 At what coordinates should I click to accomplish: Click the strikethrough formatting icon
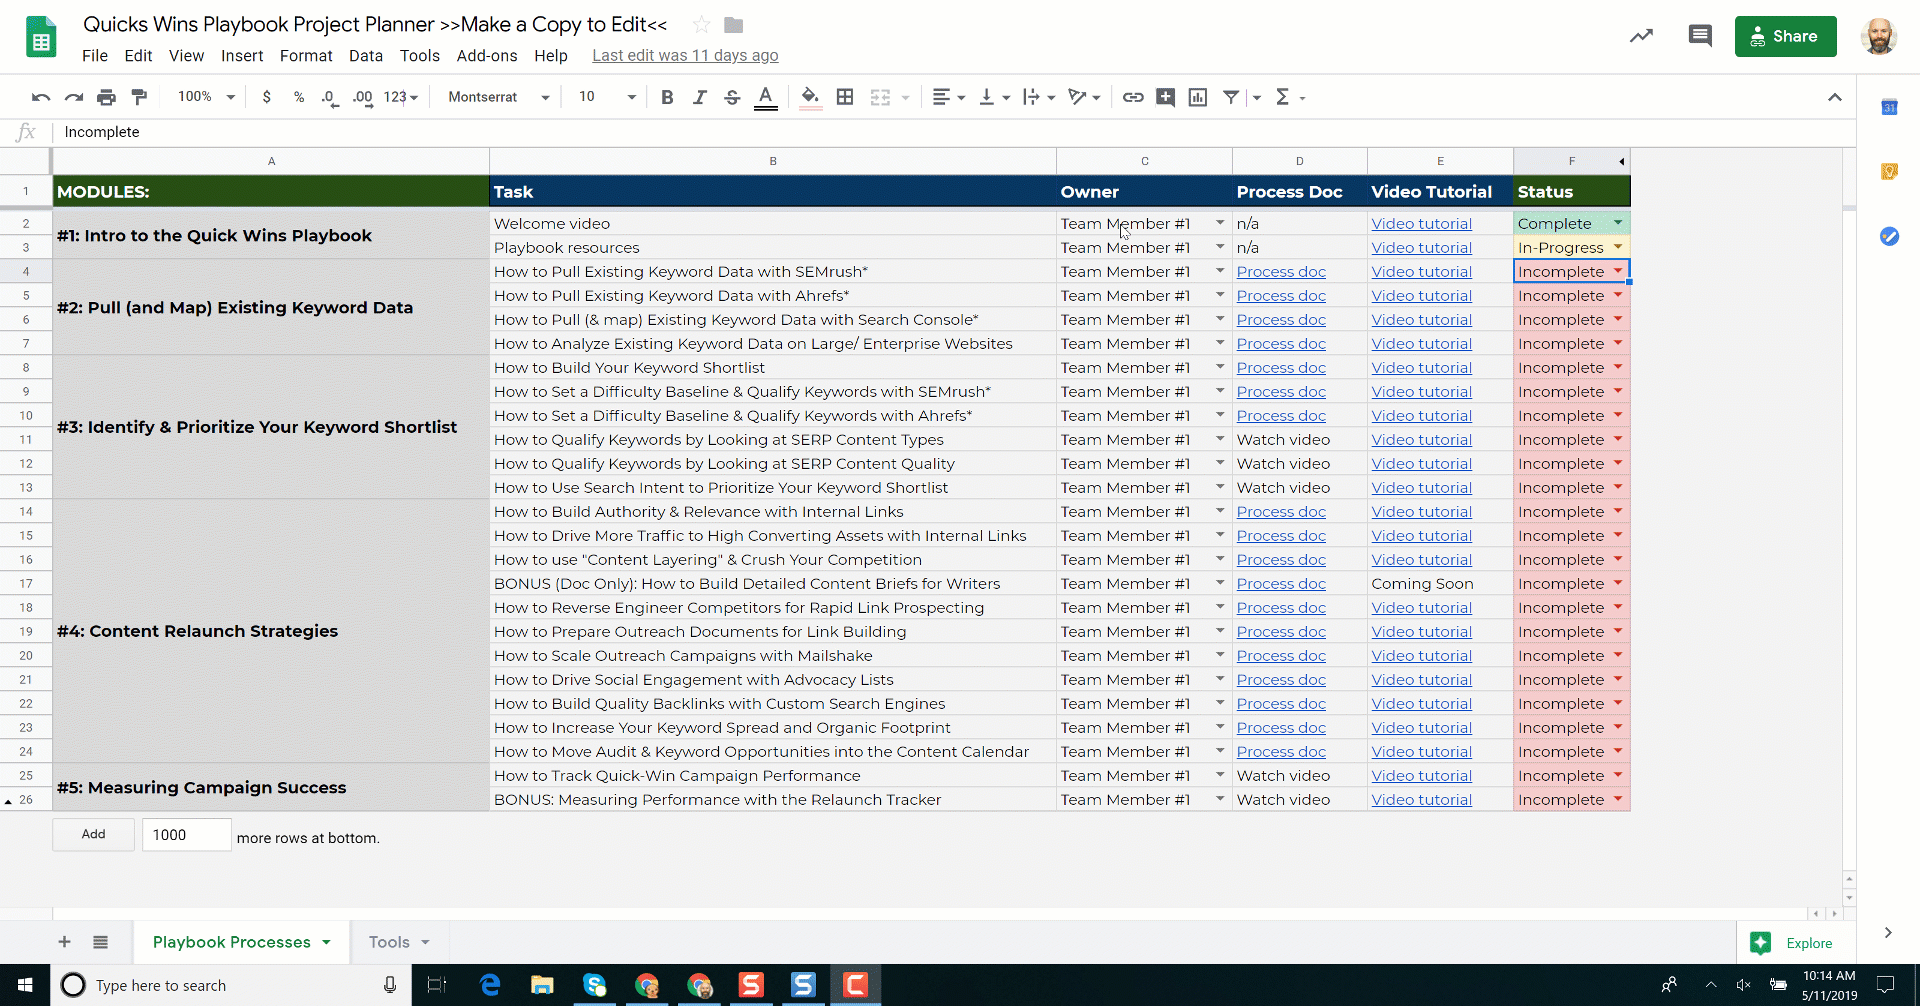pyautogui.click(x=732, y=97)
